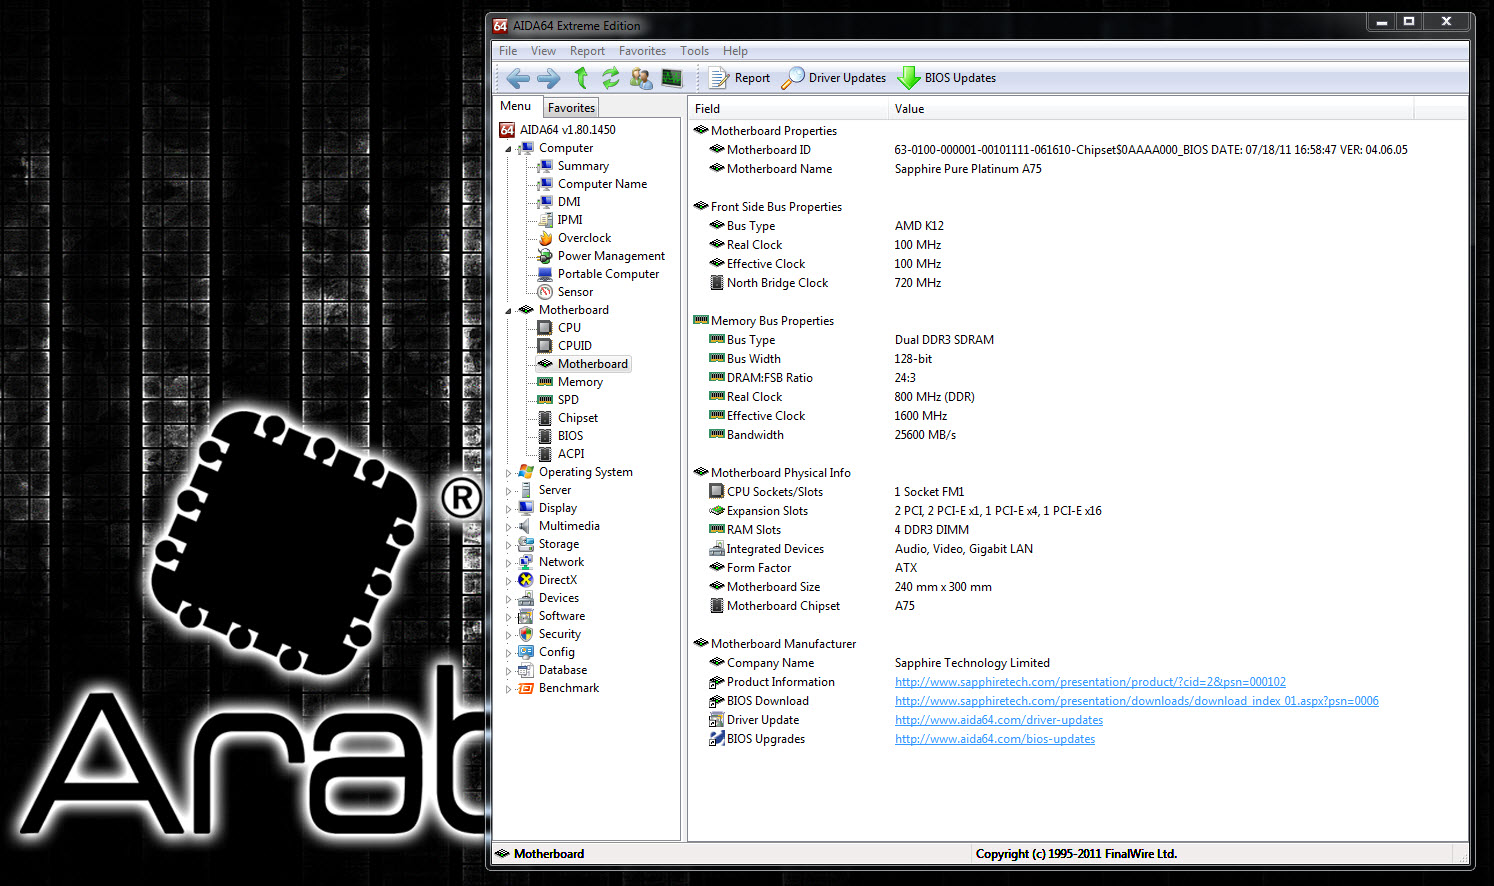Open BIOS Updates from the toolbar
The height and width of the screenshot is (886, 1494).
pos(947,78)
